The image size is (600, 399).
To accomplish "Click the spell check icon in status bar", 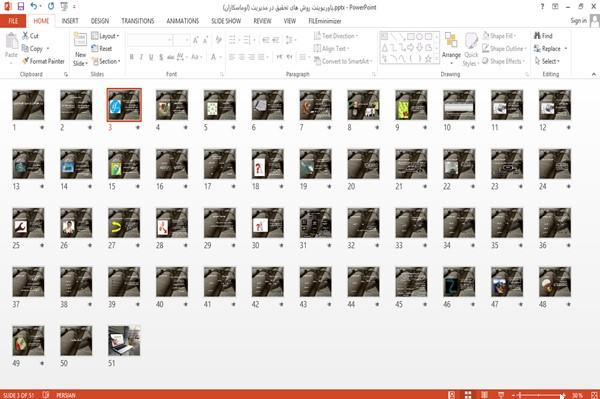I will (x=46, y=395).
